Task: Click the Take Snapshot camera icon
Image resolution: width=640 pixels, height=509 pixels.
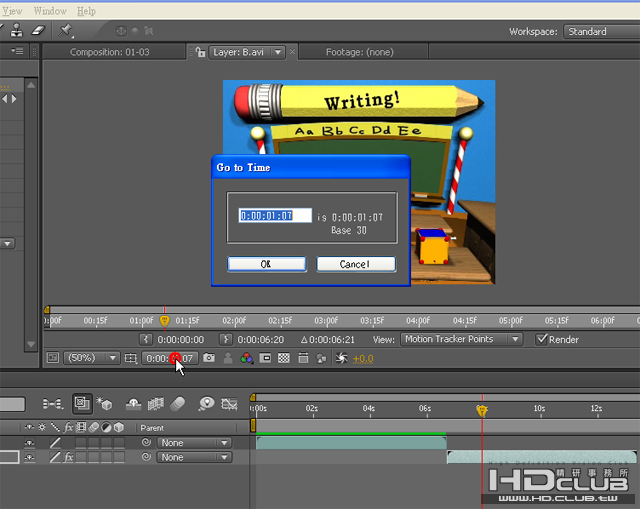Action: click(209, 358)
